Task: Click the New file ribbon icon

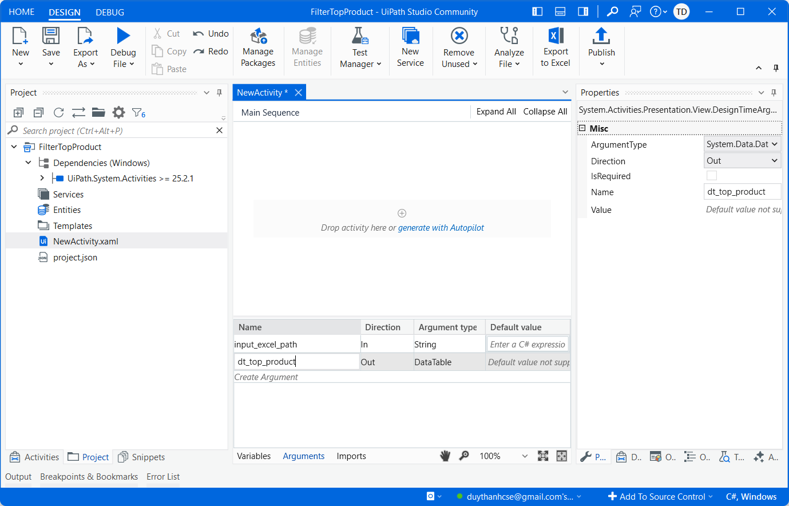Action: 20,37
